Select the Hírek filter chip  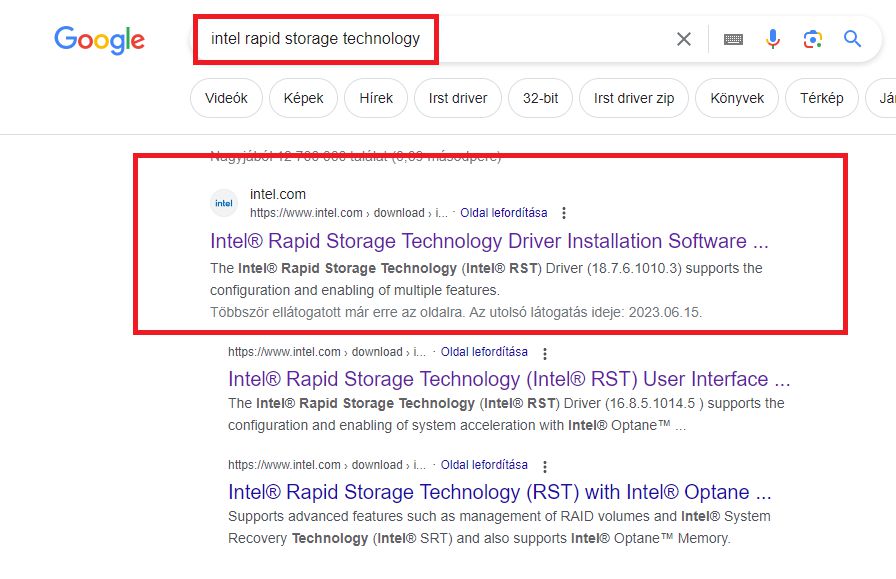(375, 98)
